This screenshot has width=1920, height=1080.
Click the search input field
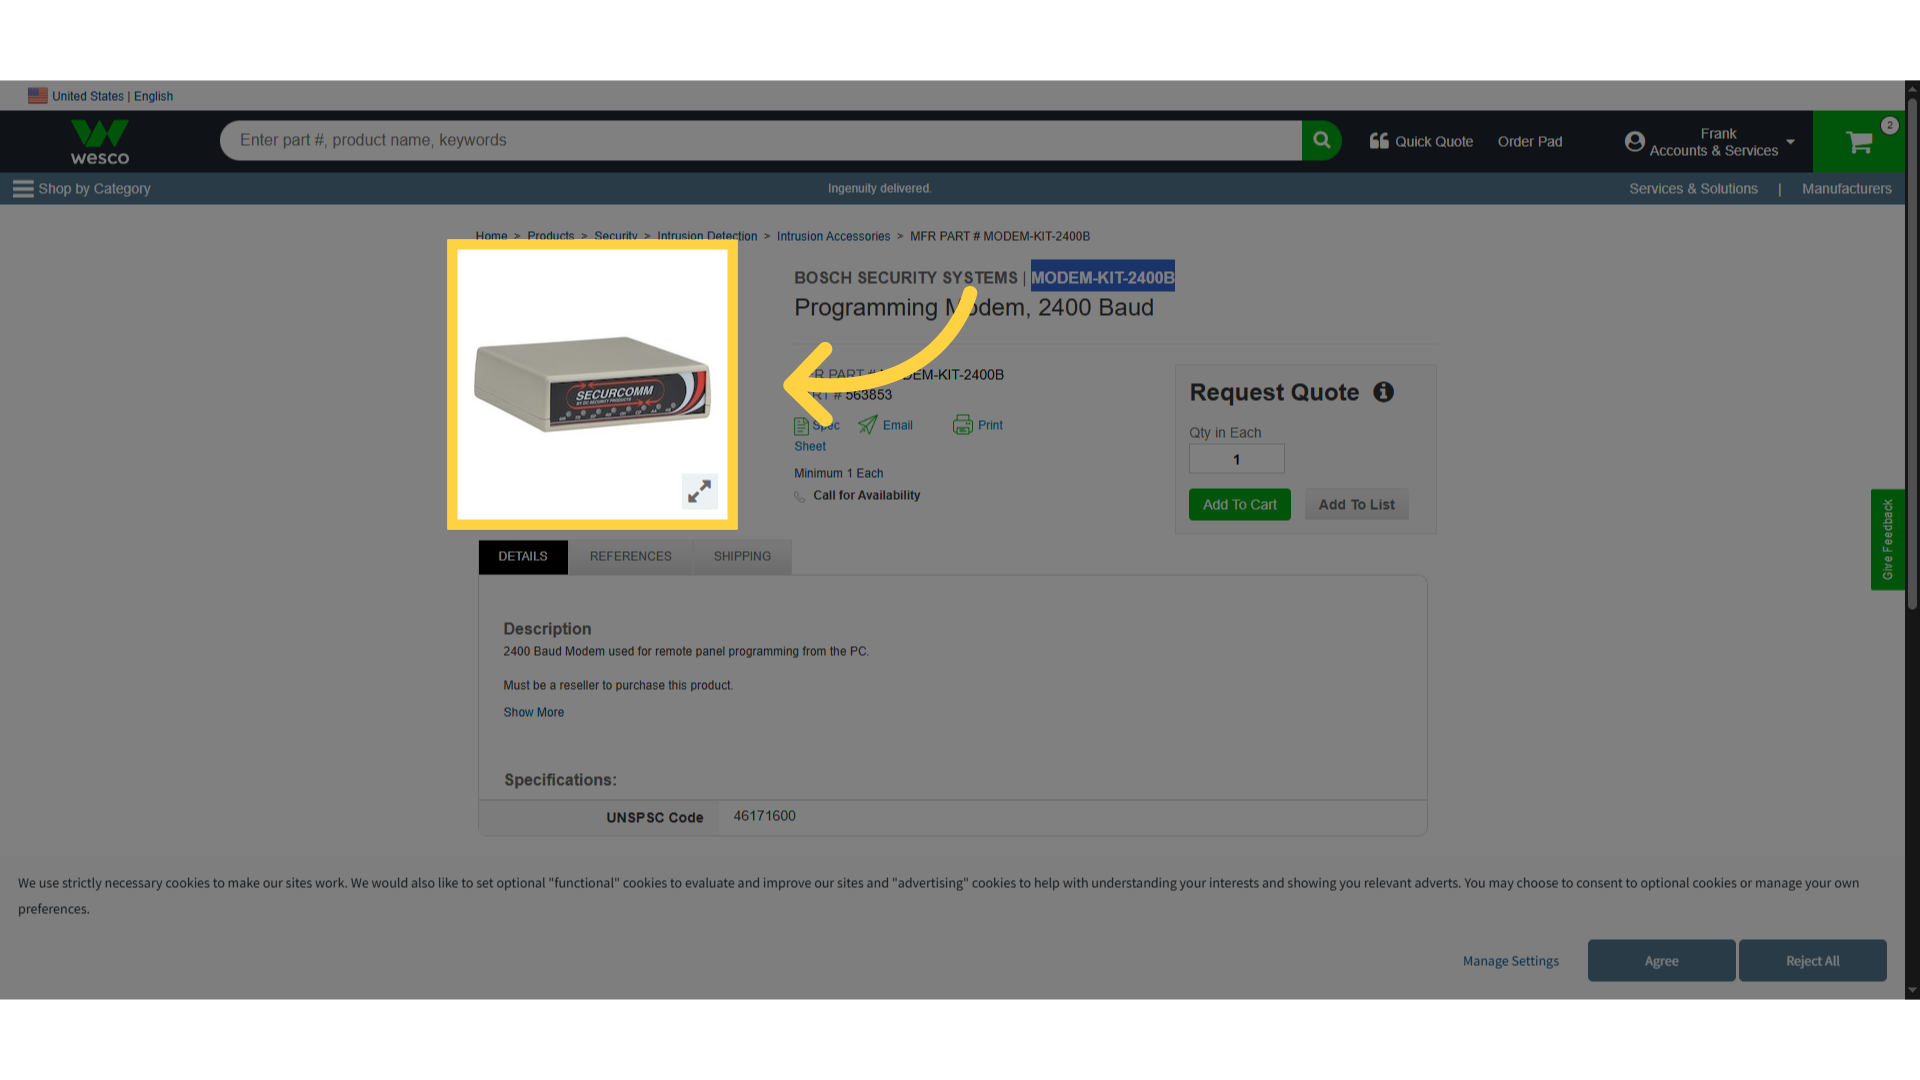(760, 141)
